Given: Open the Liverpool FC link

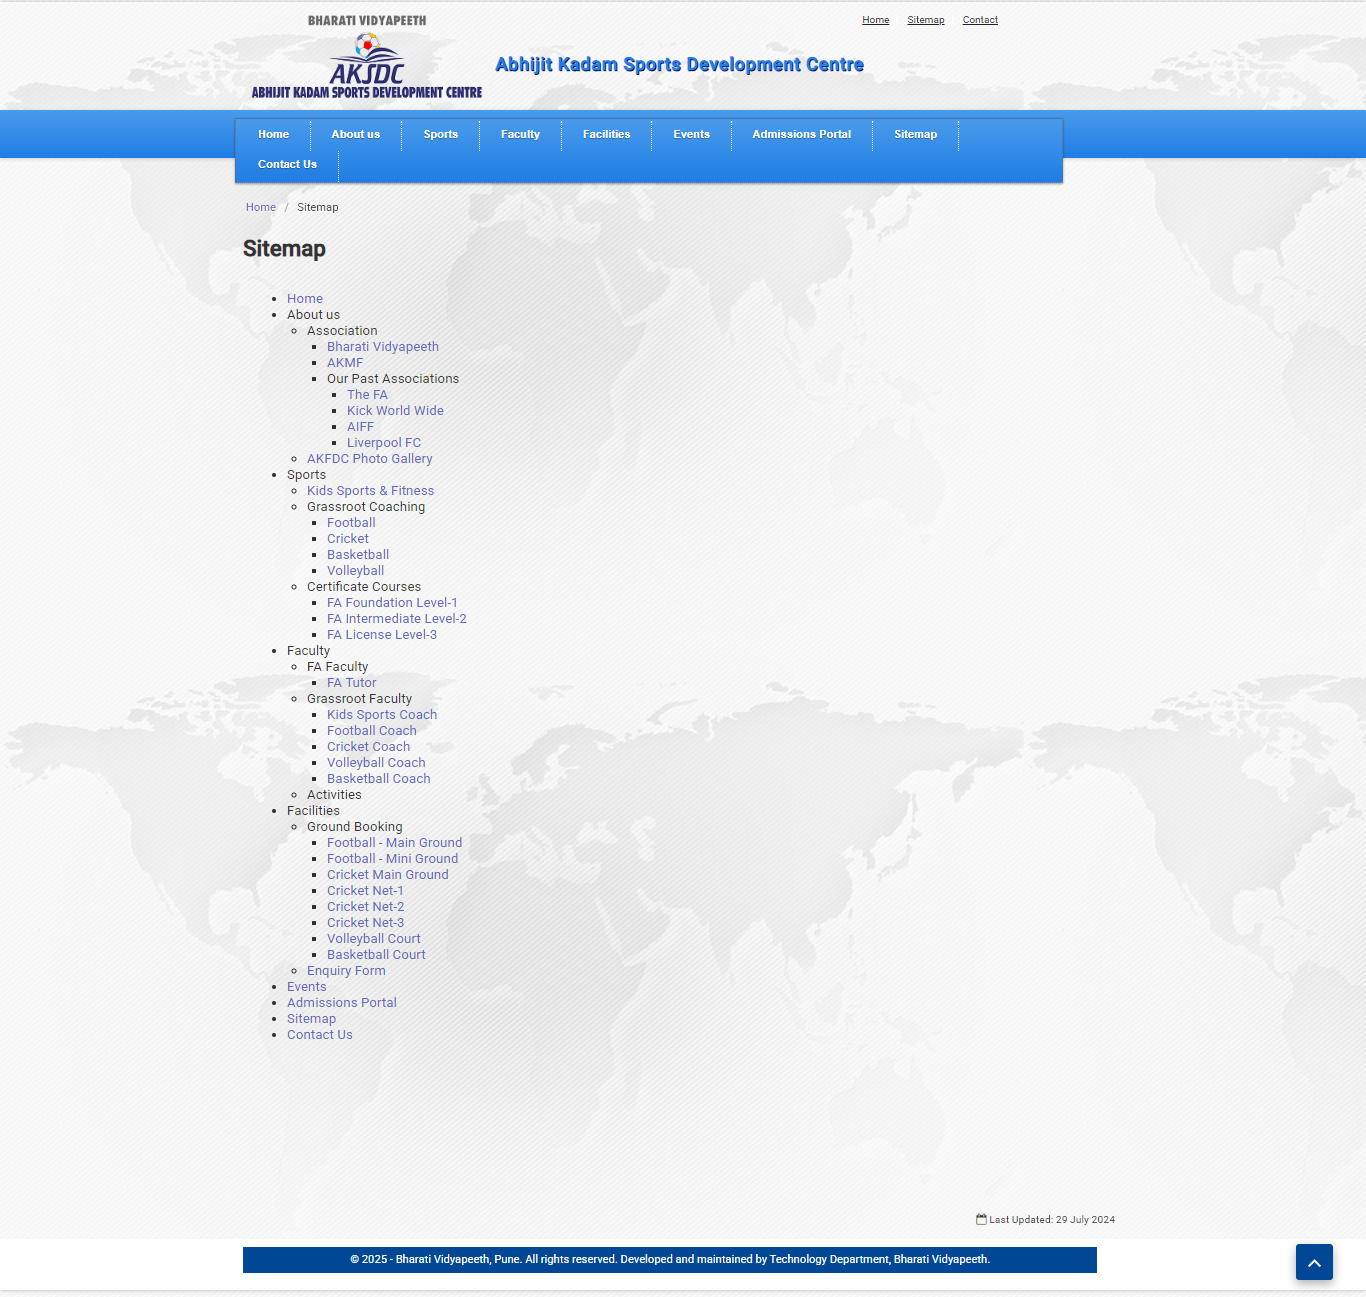Looking at the screenshot, I should point(384,443).
